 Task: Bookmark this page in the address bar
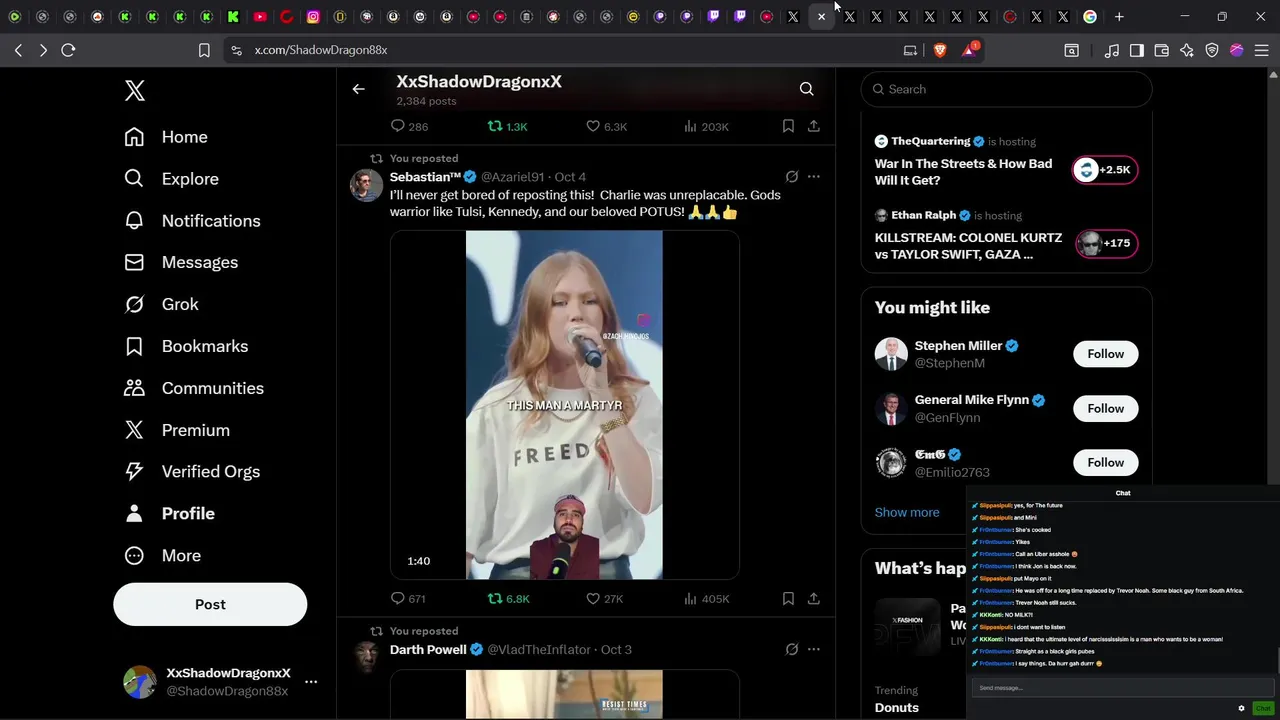click(x=204, y=50)
